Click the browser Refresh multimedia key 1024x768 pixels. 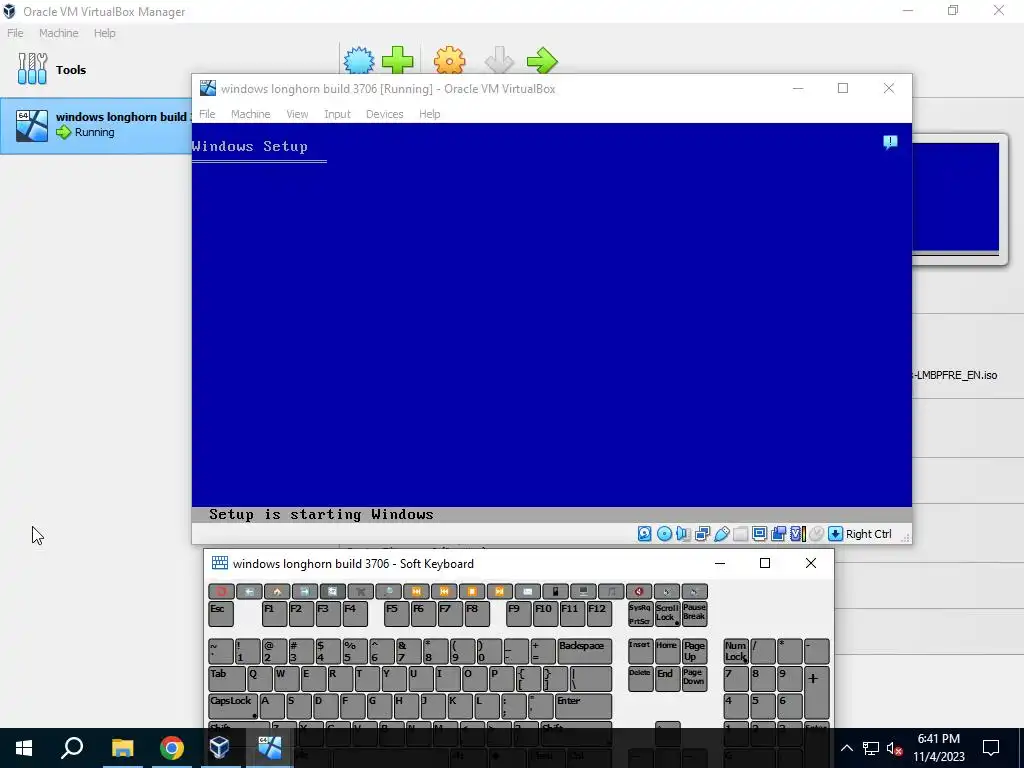333,592
